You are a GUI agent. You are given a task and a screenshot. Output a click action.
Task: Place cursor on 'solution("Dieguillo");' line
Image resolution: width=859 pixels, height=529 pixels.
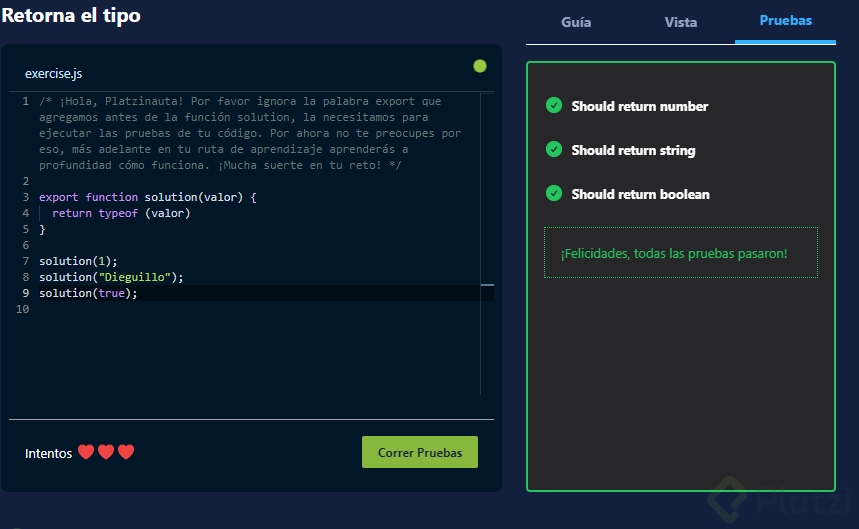tap(111, 277)
